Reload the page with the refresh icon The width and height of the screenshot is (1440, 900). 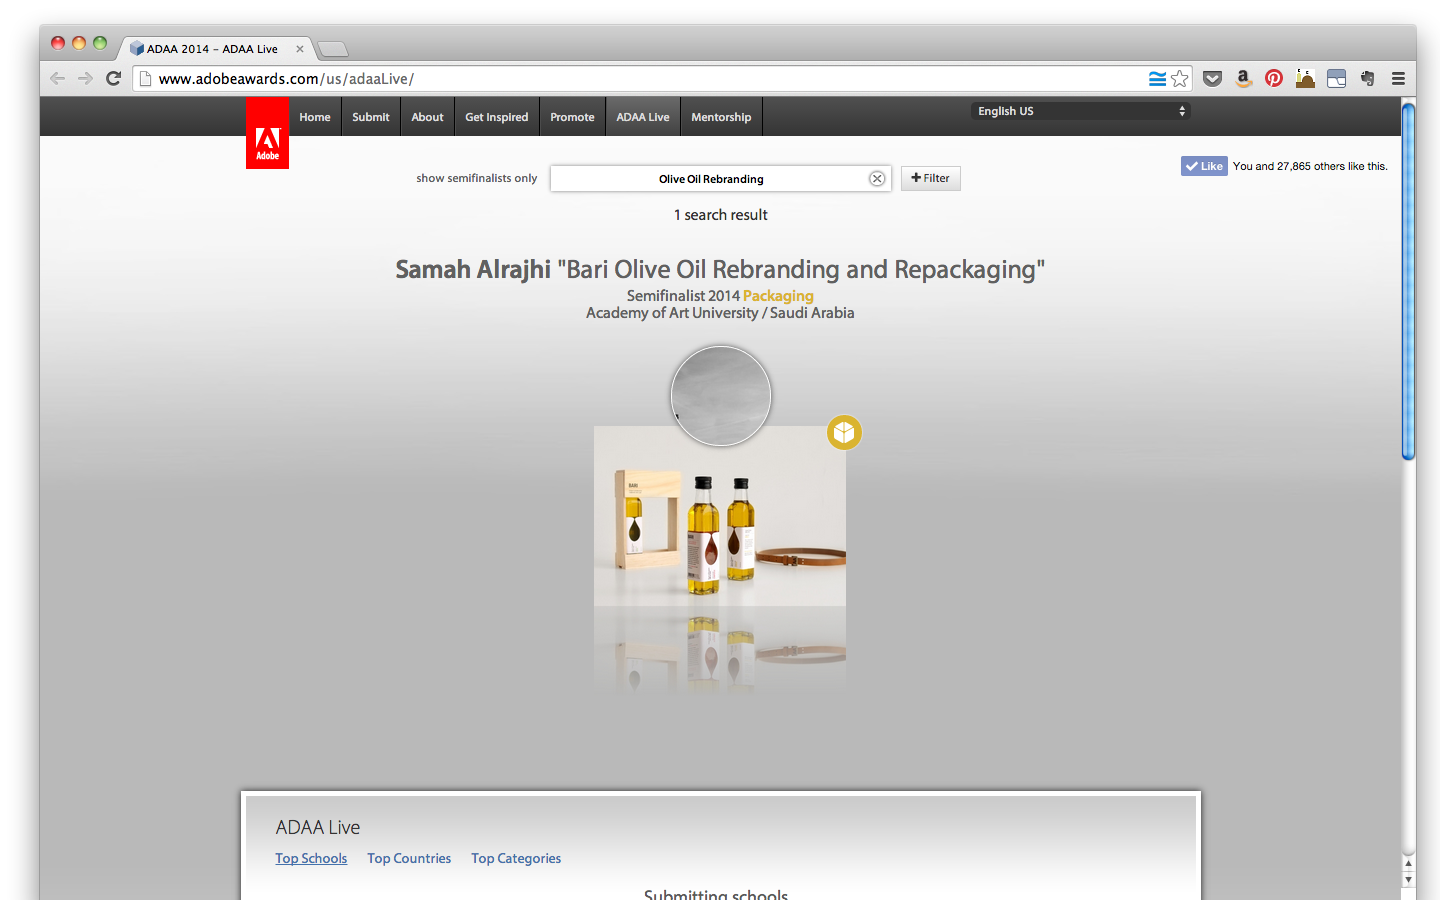click(114, 78)
